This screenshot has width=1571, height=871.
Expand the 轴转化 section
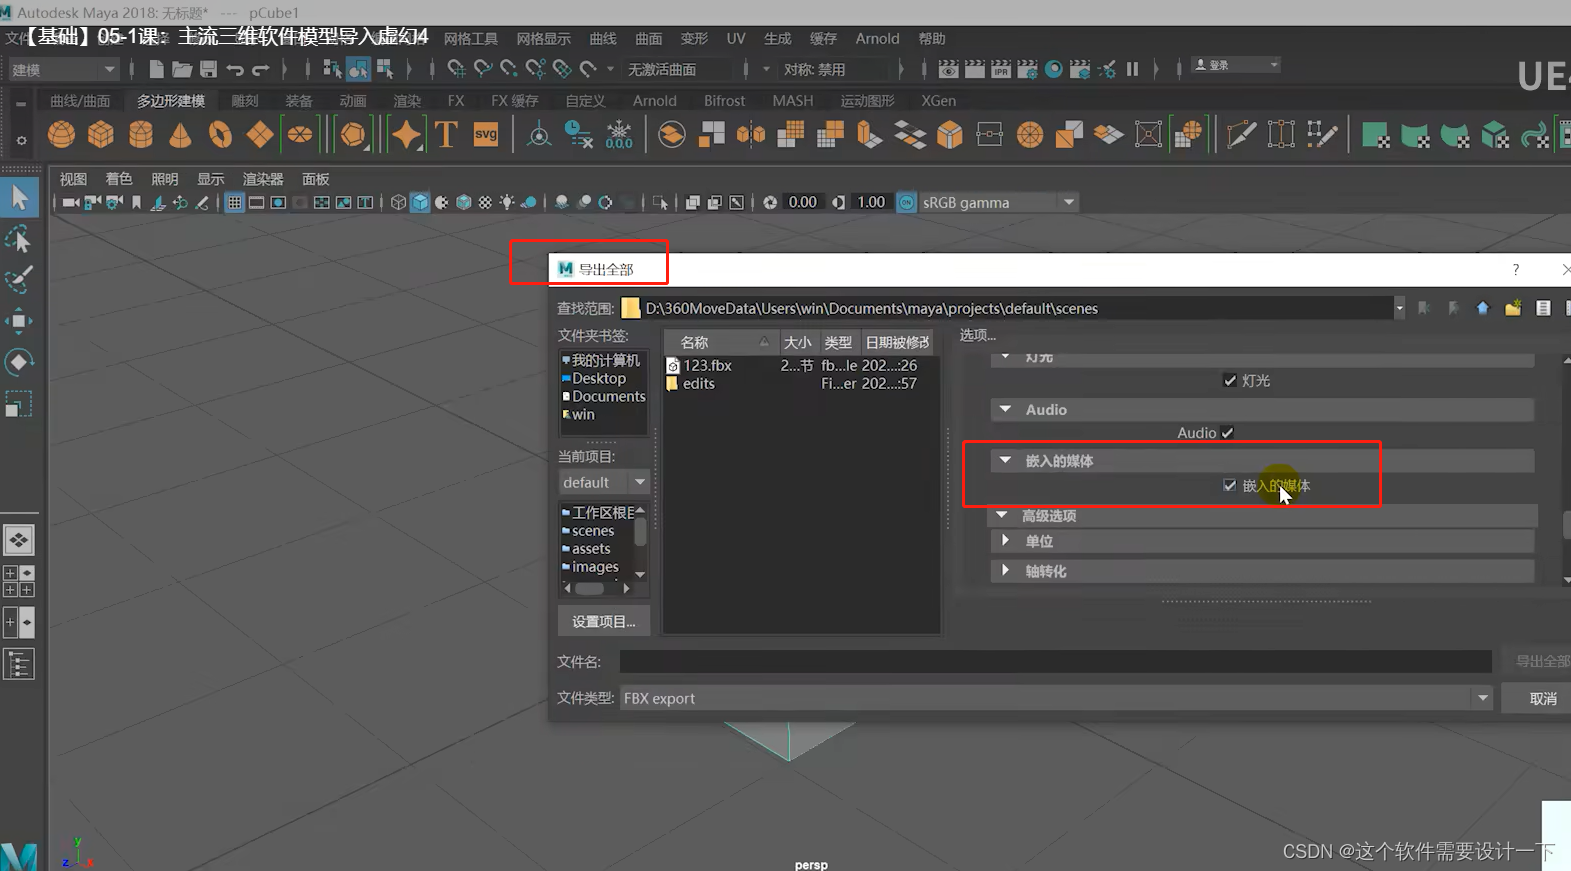[1005, 570]
